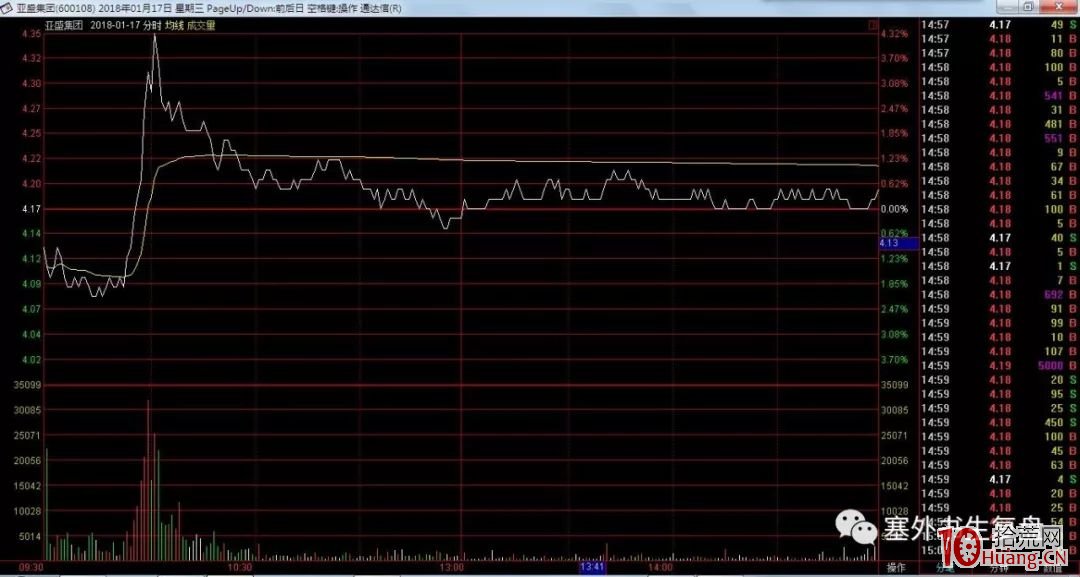
Task: Click the 操作 button below the chart
Action: (x=896, y=568)
